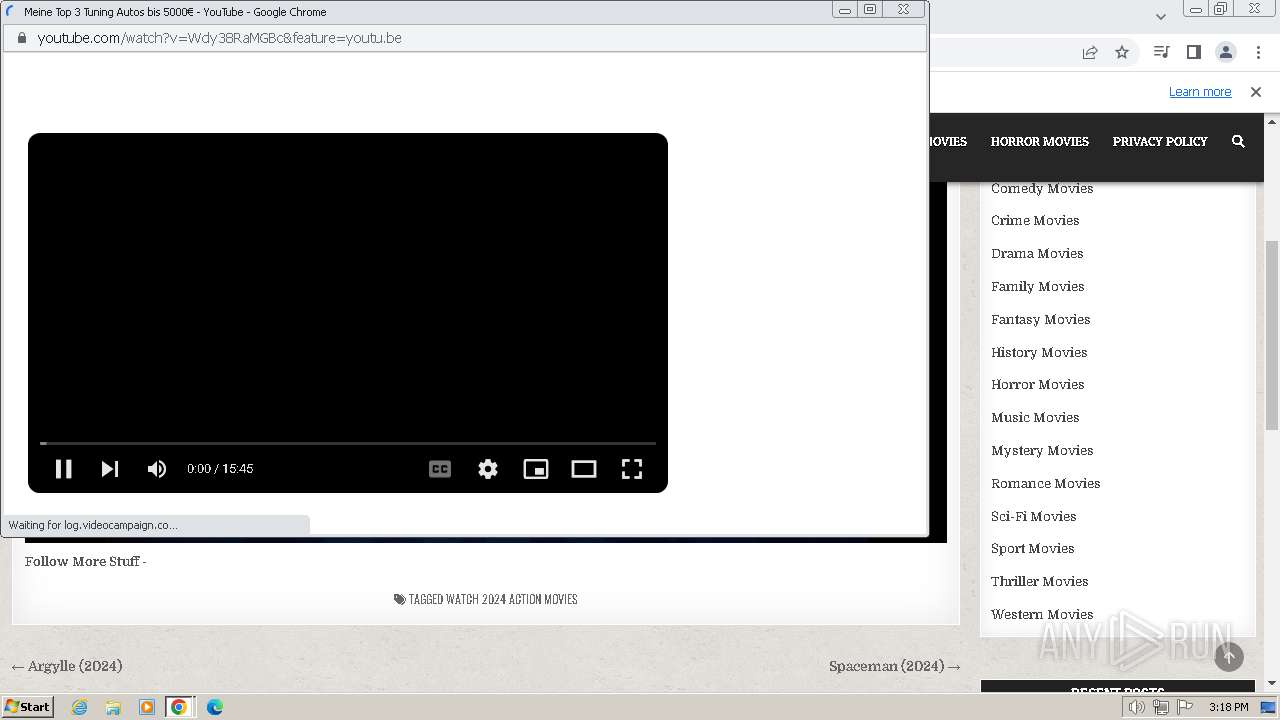Viewport: 1280px width, 720px height.
Task: Click the Watch 2024 Action Movies tag
Action: 512,599
